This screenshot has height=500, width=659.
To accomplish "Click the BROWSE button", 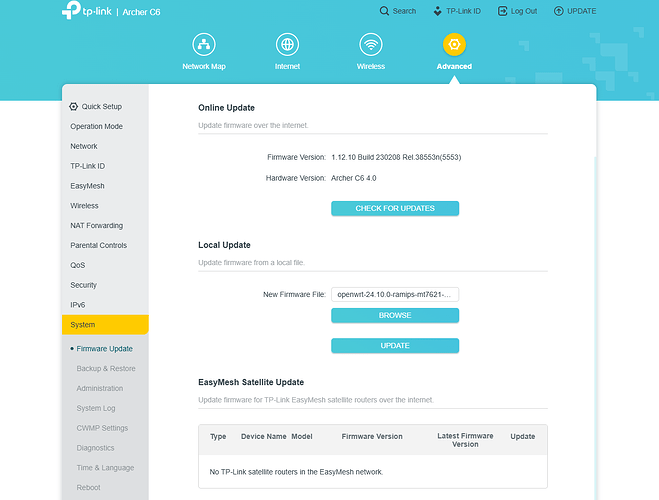I will (x=395, y=316).
